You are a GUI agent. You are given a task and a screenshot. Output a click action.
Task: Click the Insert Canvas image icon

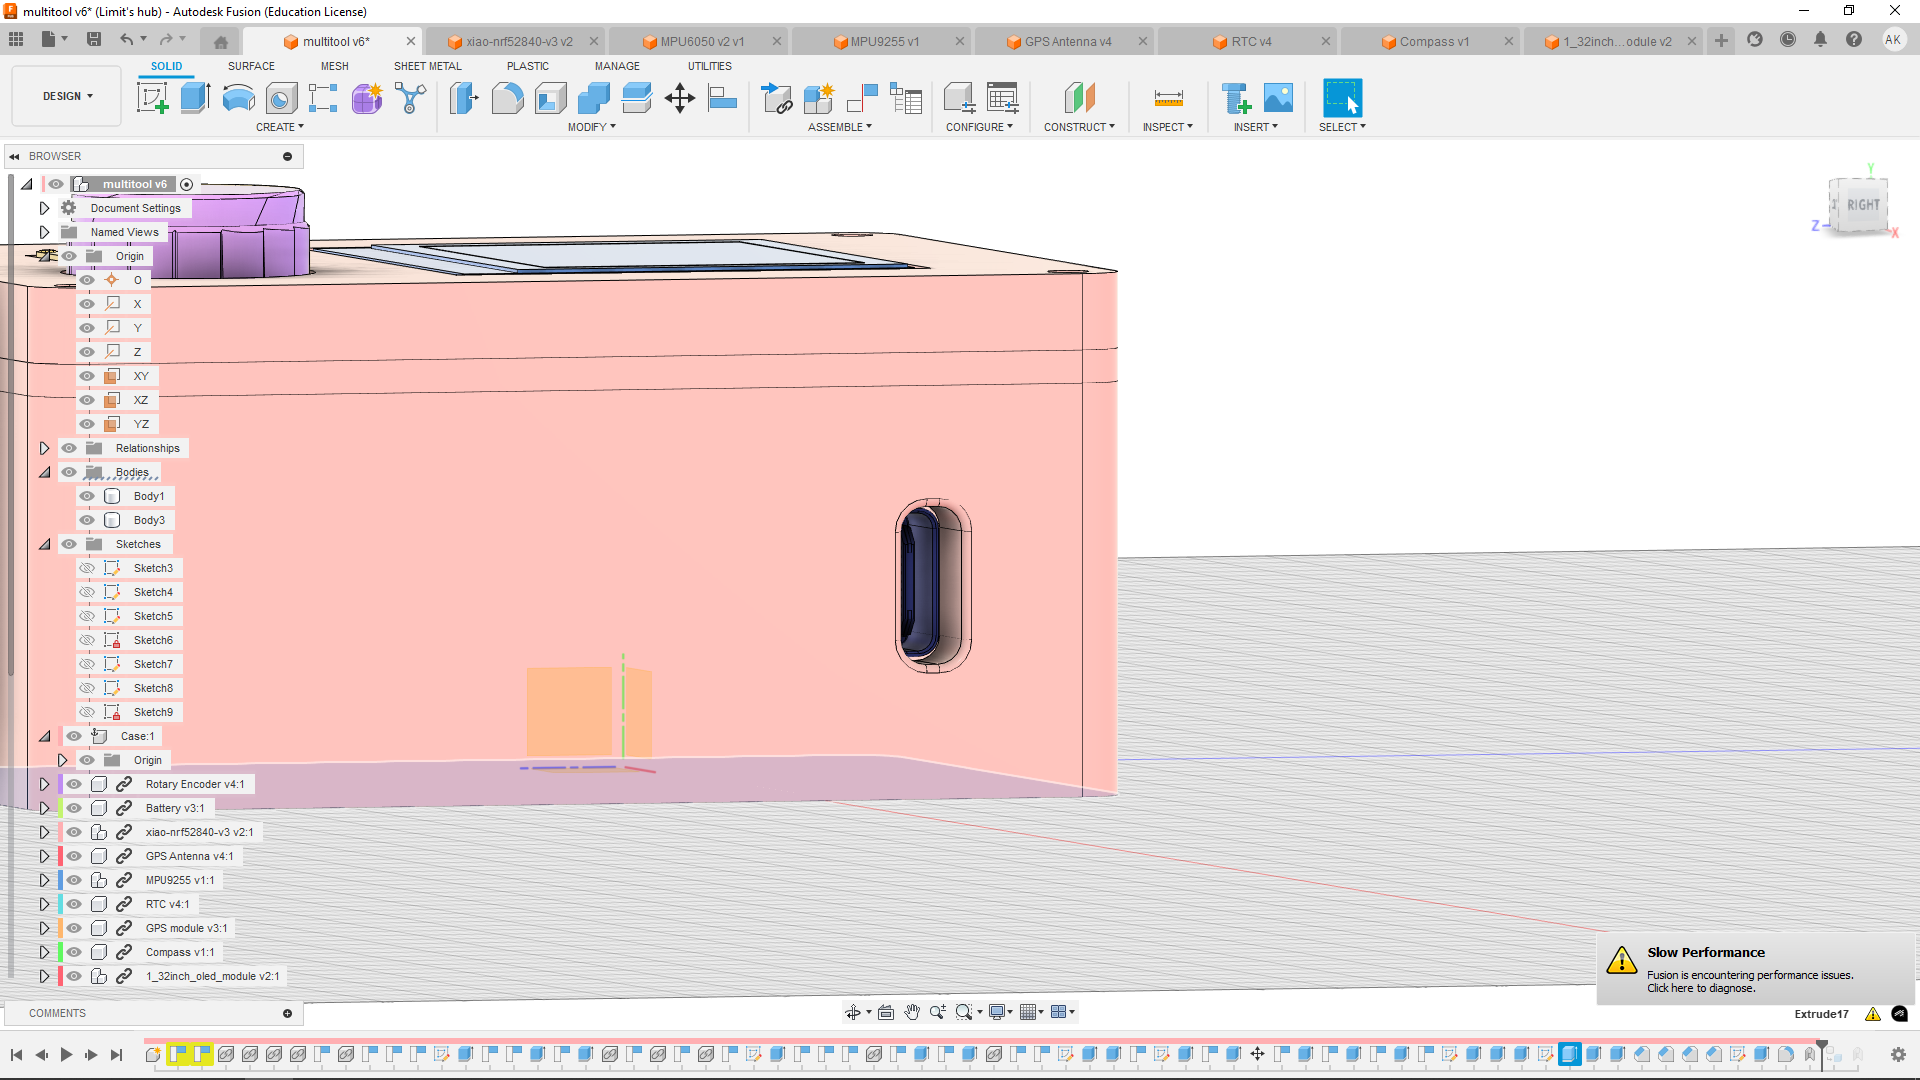1278,98
